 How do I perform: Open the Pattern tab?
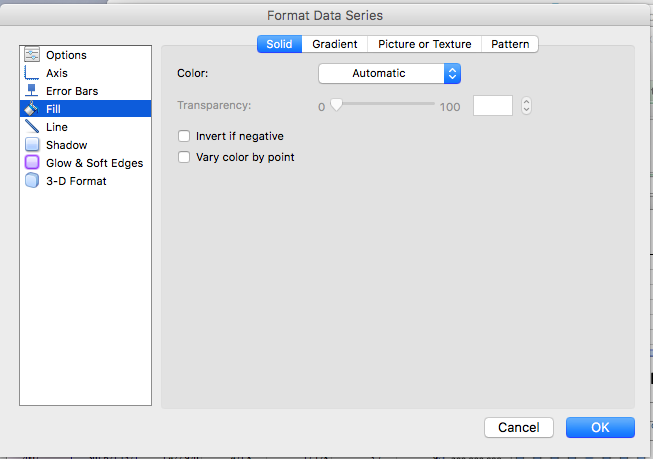tap(510, 44)
